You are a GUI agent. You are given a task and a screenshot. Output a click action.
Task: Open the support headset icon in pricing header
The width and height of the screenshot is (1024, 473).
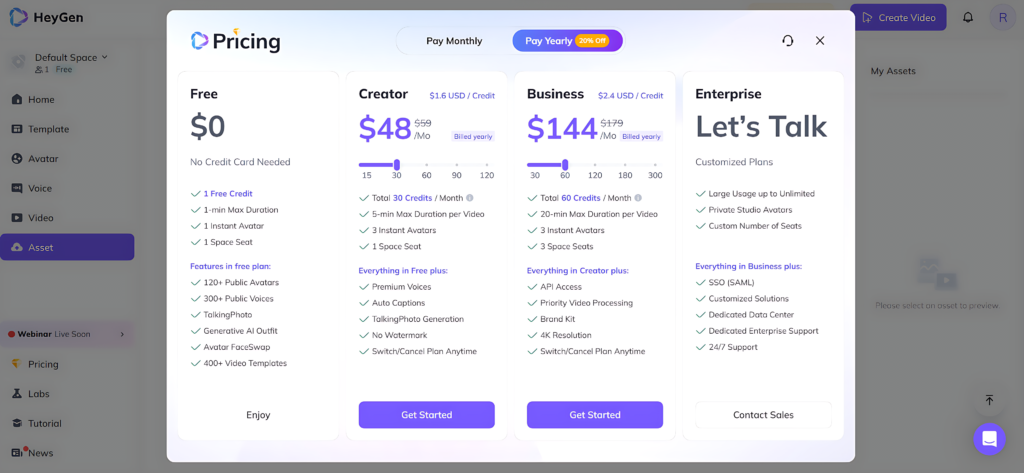coord(788,41)
